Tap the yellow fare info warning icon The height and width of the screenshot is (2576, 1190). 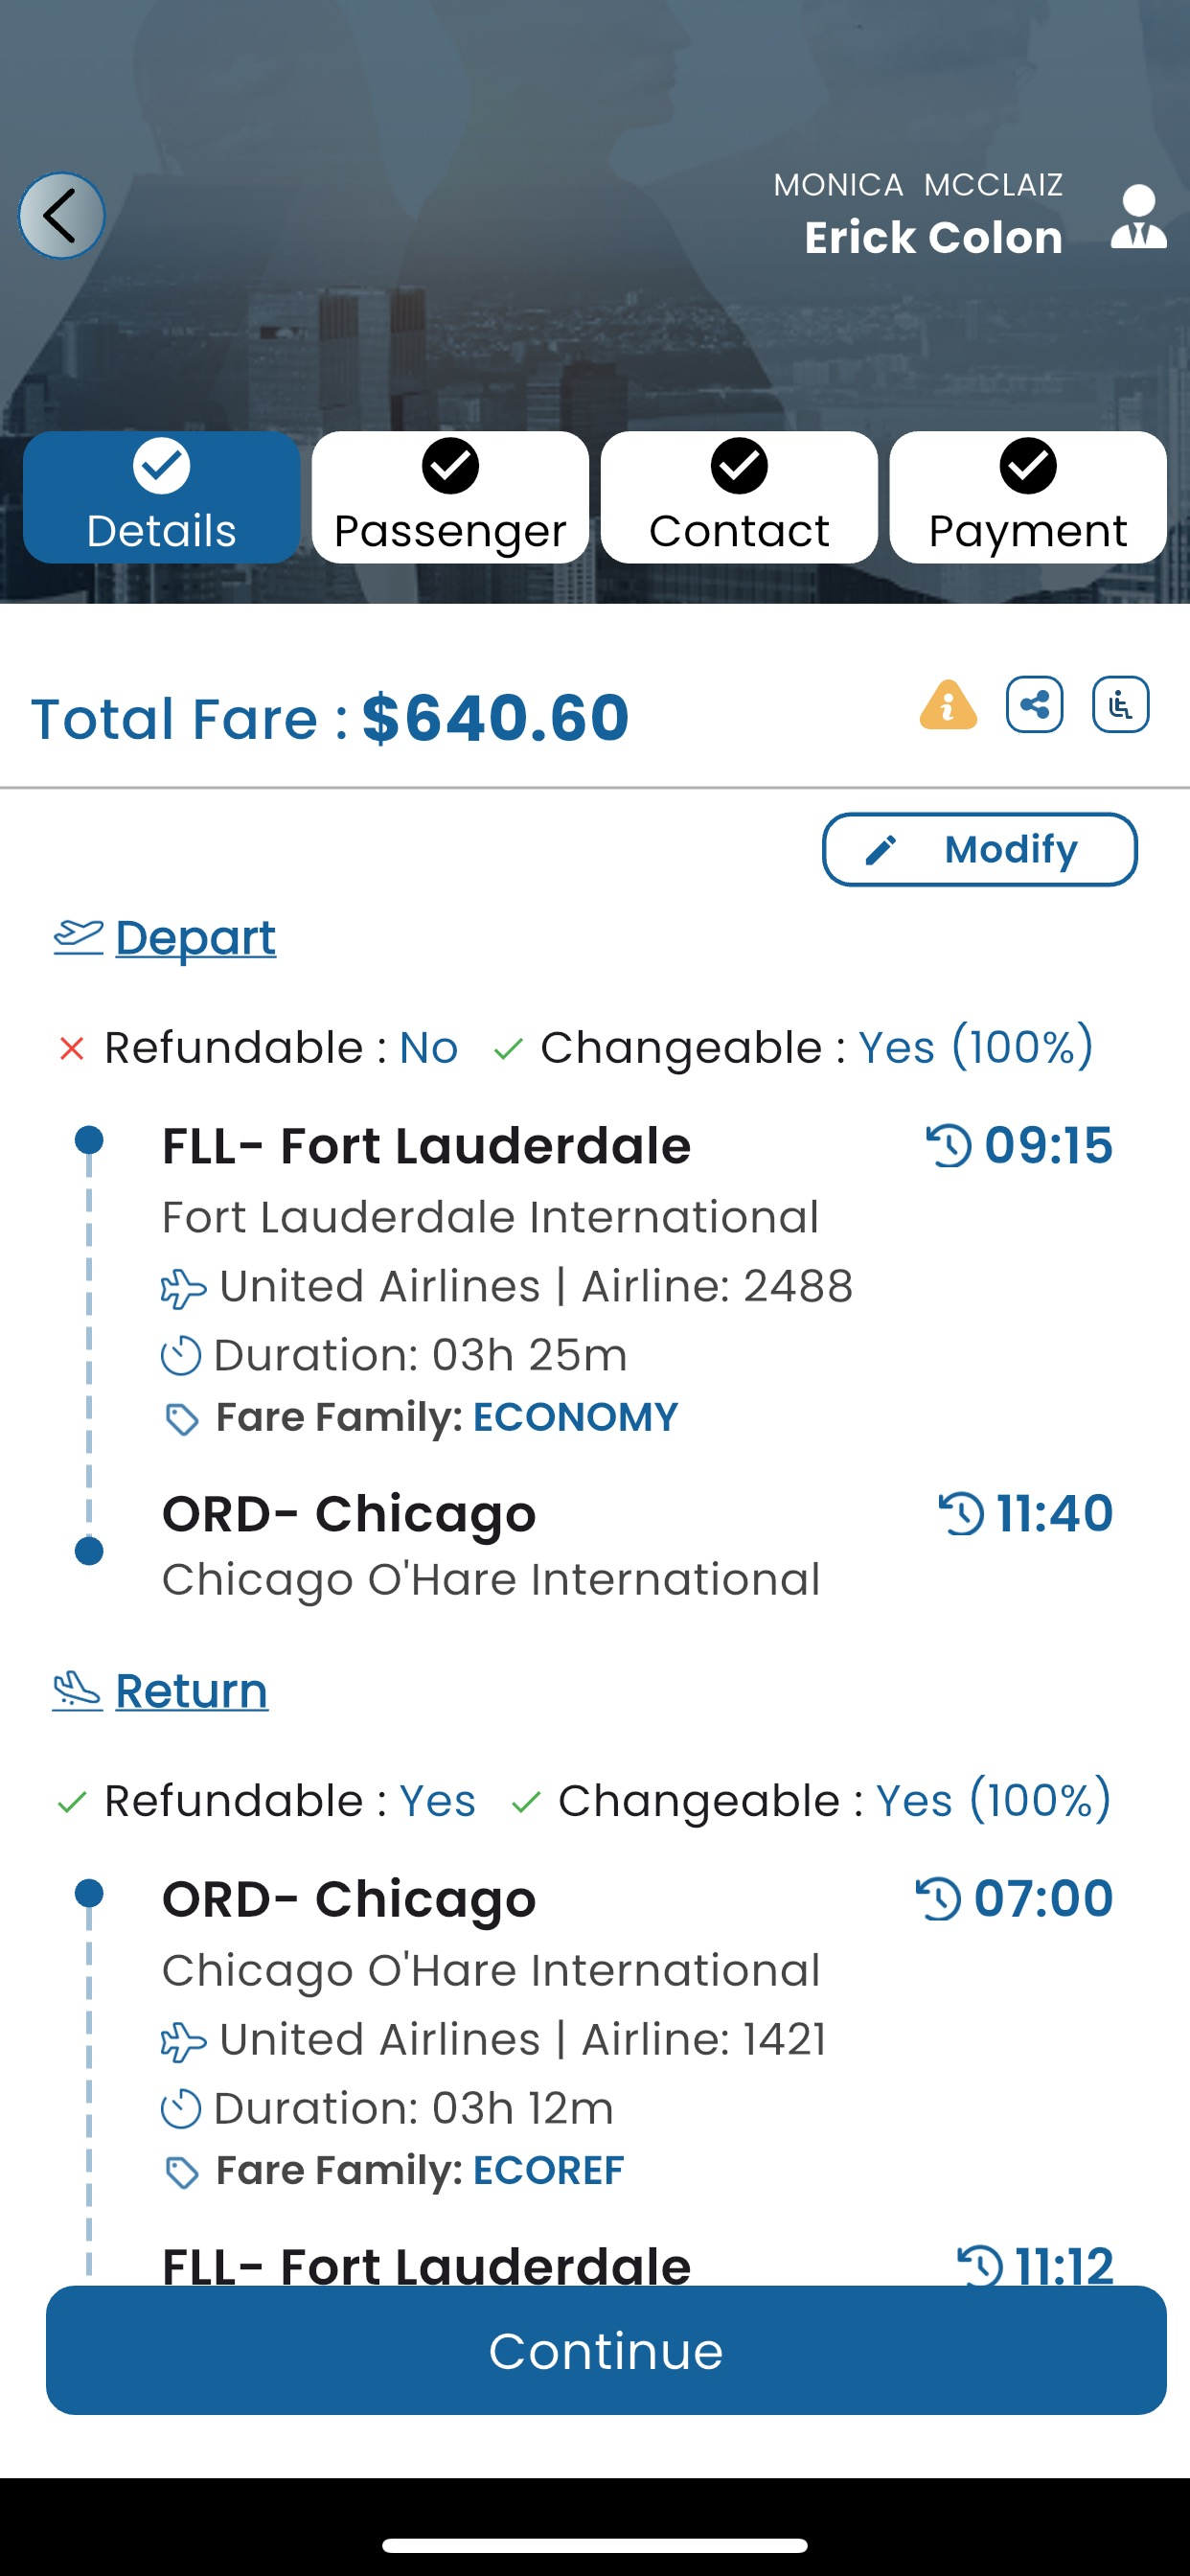(947, 705)
